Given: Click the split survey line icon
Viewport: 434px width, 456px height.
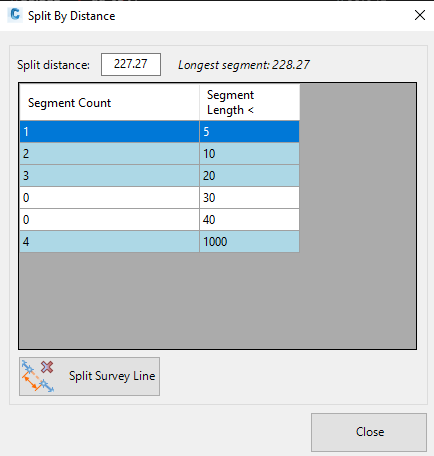Looking at the screenshot, I should 38,376.
